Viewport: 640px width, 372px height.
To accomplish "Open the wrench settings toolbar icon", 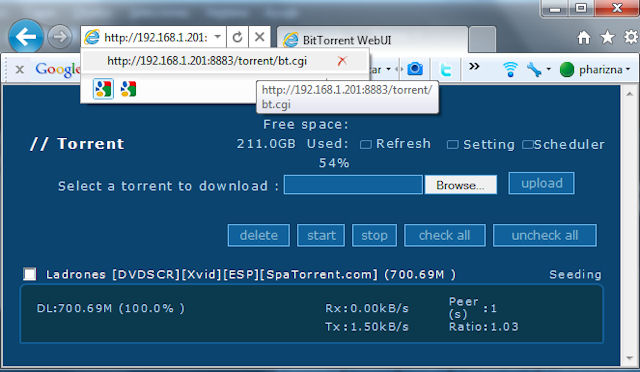I will click(534, 69).
